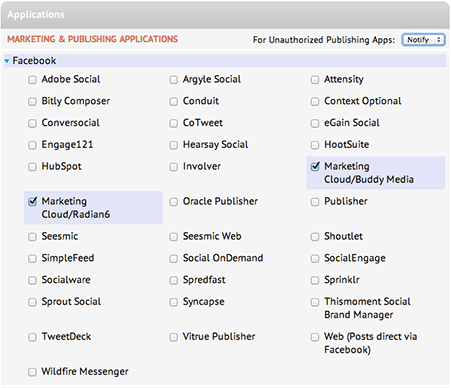
Task: Check the Argyle Social box
Action: point(174,80)
